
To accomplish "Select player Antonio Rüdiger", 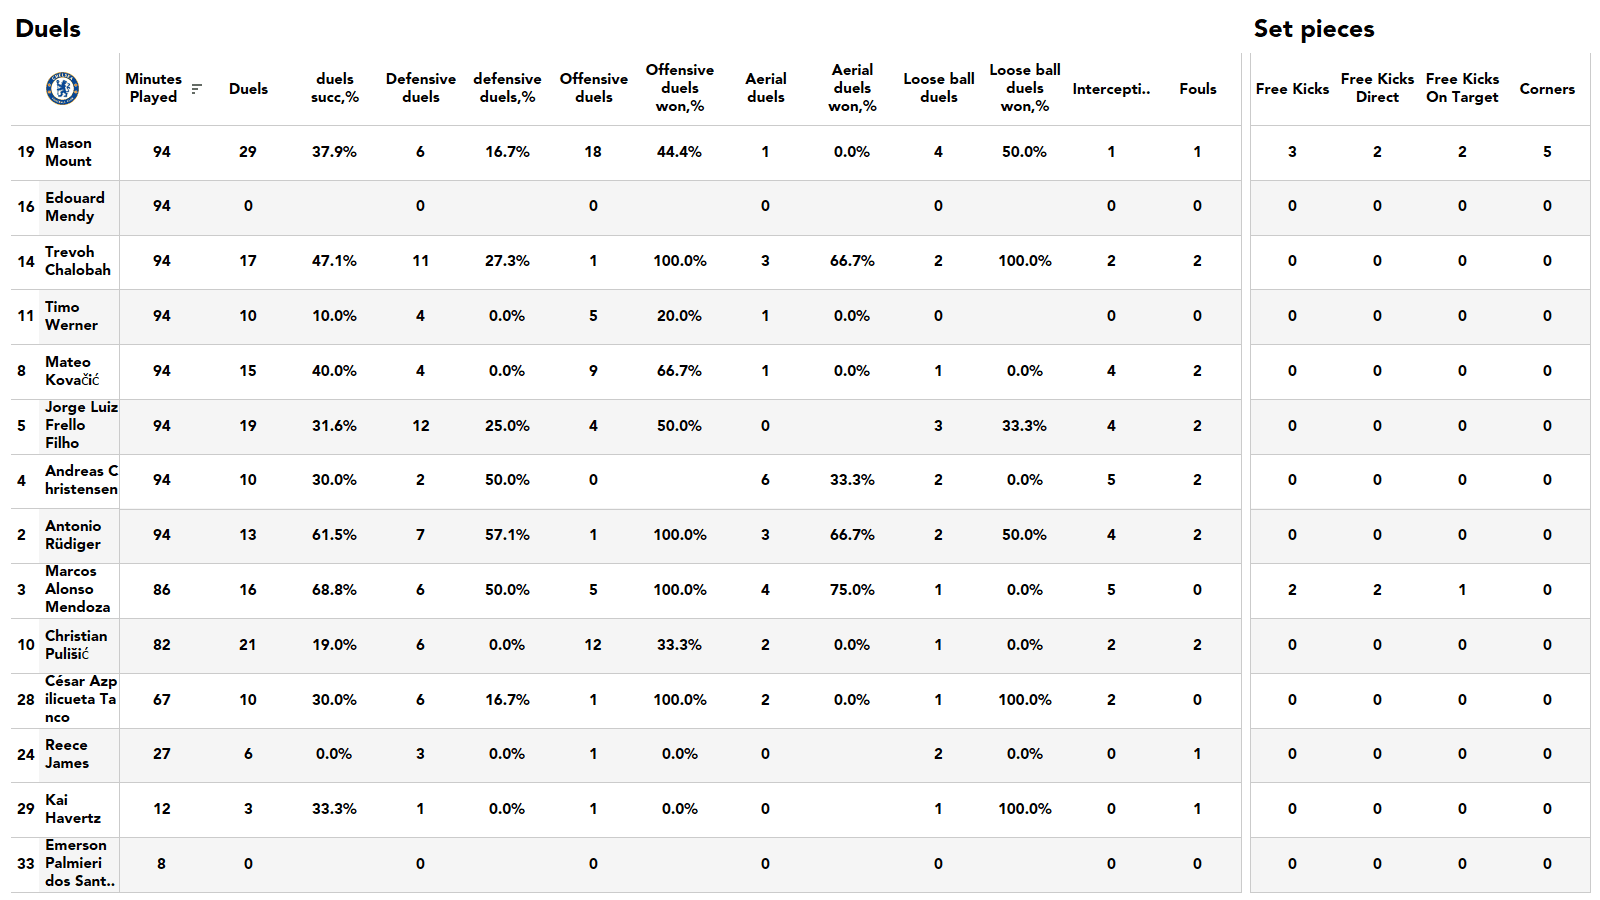I will click(73, 535).
